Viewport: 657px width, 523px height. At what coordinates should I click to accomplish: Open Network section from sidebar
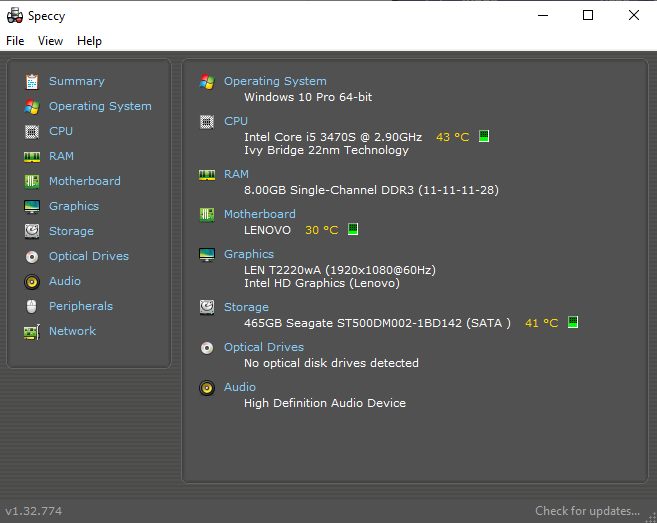click(x=72, y=331)
